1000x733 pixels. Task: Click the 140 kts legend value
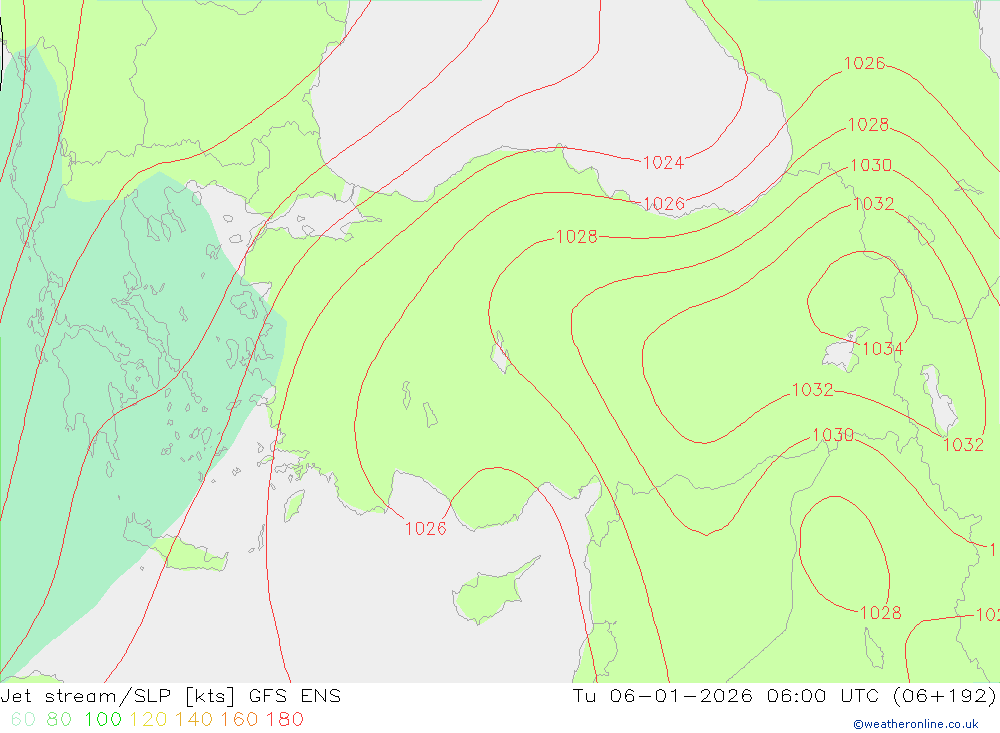click(194, 719)
